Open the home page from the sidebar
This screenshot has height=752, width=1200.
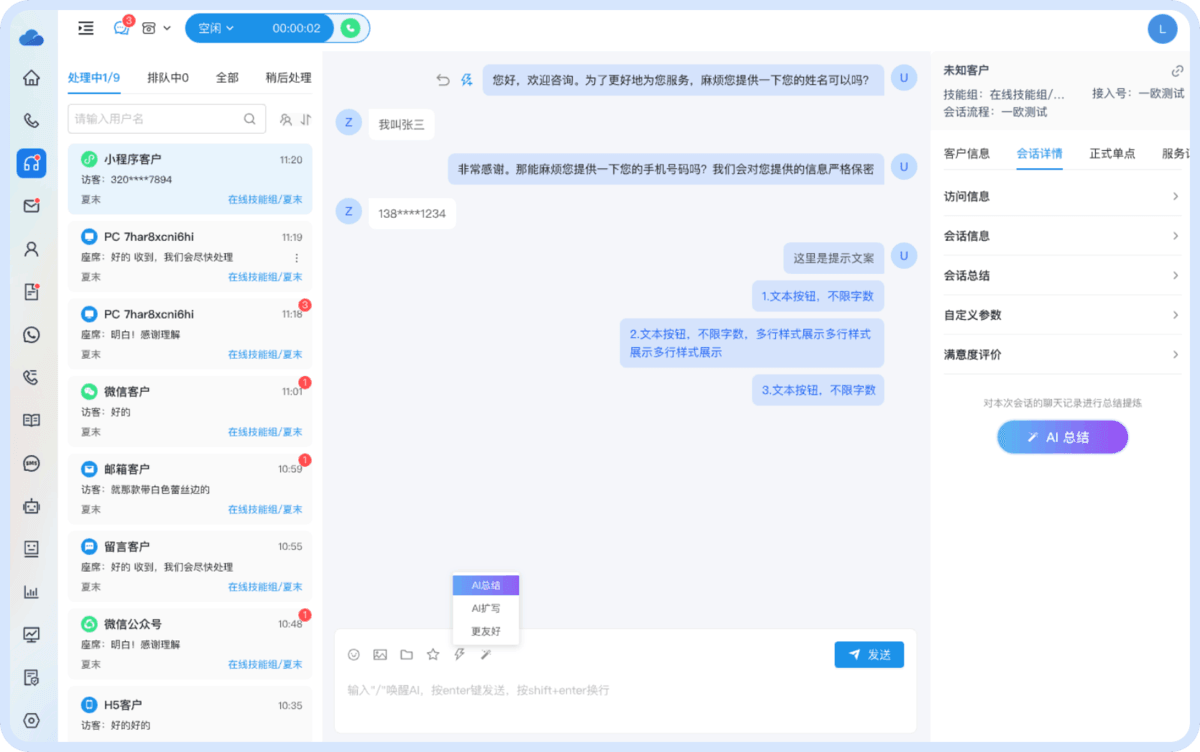click(31, 78)
